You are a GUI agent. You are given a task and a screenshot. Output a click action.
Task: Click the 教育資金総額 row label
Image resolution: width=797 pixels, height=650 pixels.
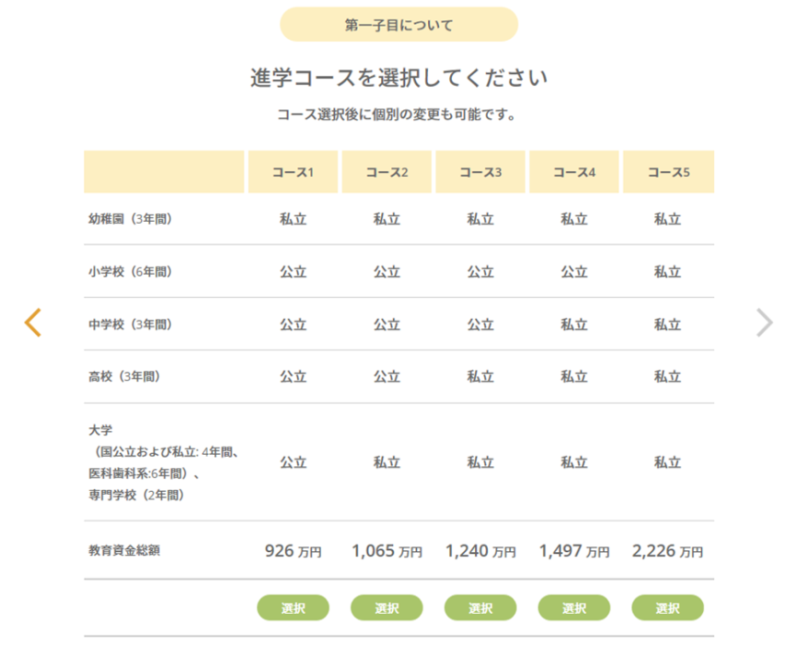click(x=125, y=550)
